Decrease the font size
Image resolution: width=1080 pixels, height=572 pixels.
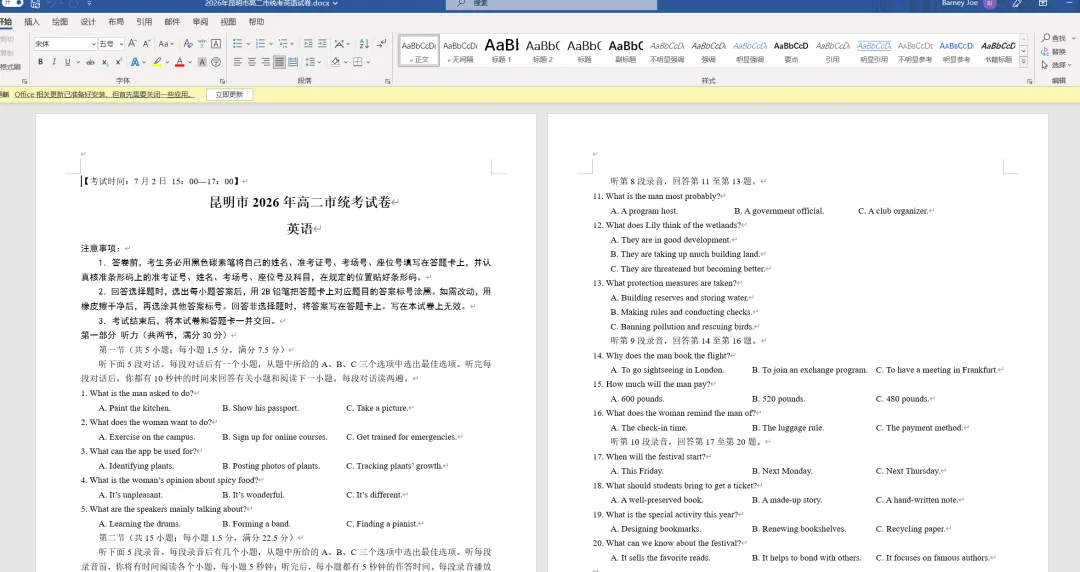click(x=146, y=43)
